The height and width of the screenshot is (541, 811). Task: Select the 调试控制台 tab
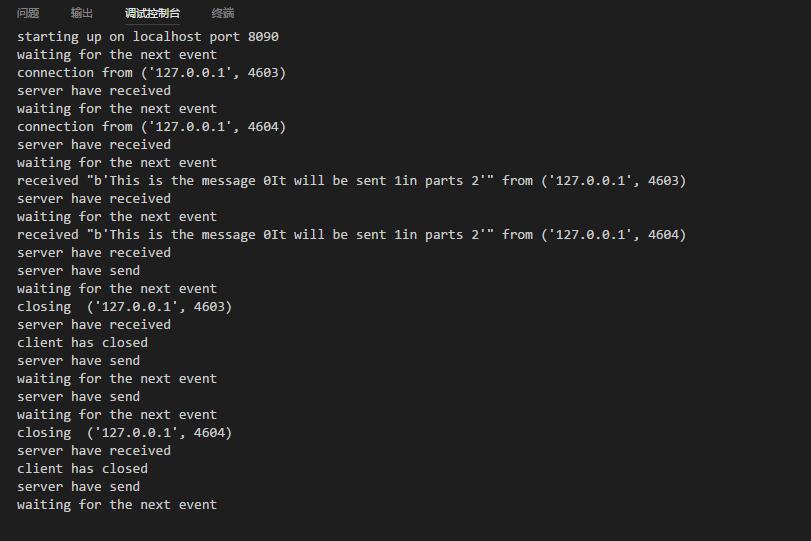(x=152, y=13)
